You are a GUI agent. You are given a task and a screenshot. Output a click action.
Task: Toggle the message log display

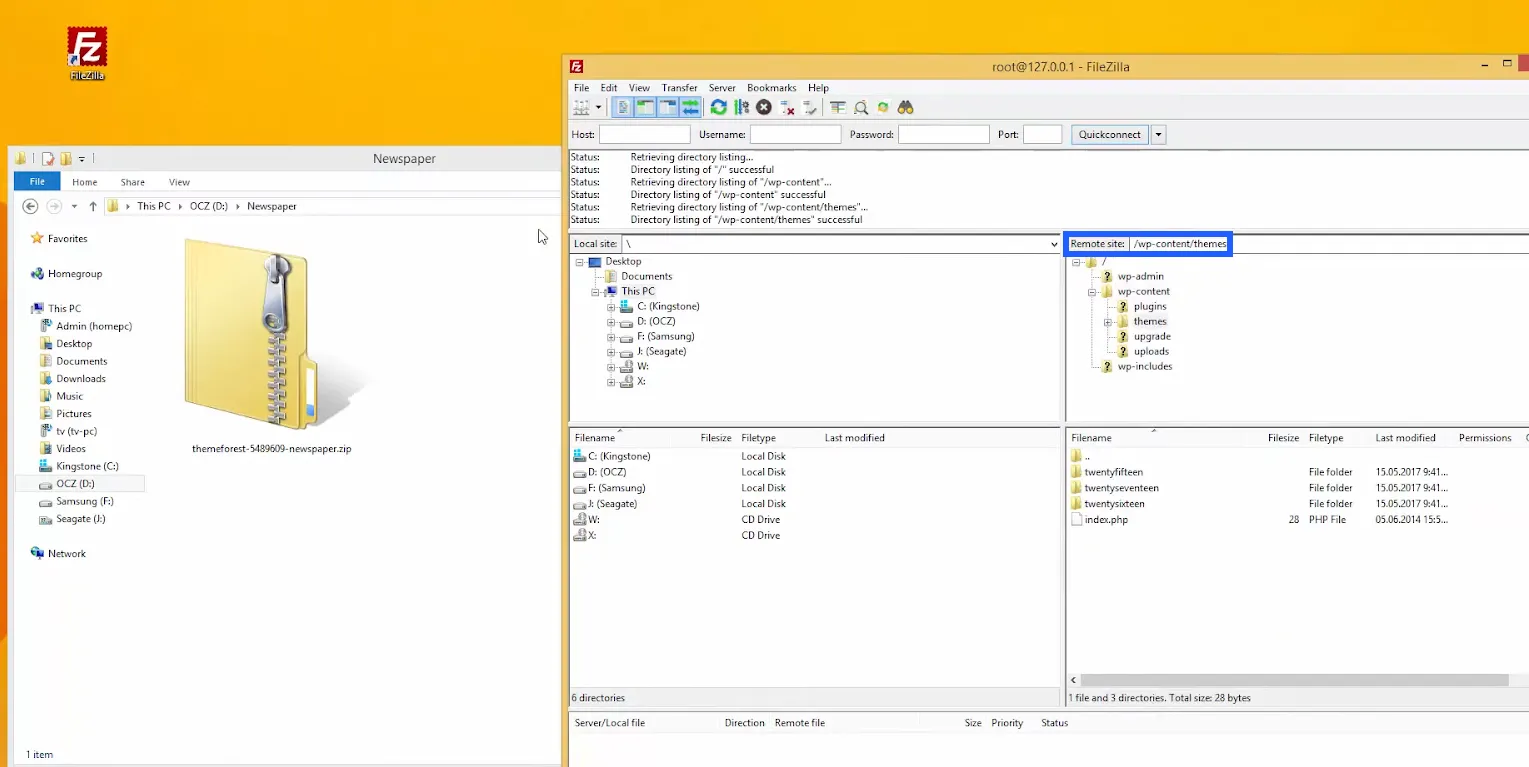coord(622,107)
